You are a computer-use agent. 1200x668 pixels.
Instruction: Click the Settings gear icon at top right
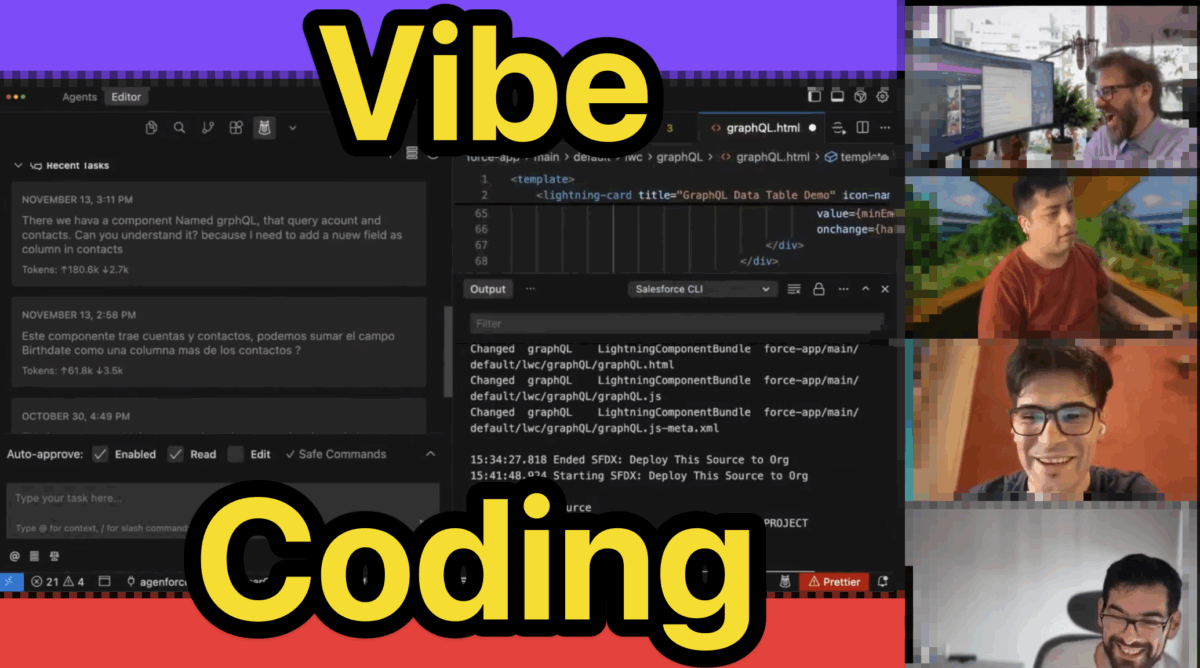click(882, 97)
